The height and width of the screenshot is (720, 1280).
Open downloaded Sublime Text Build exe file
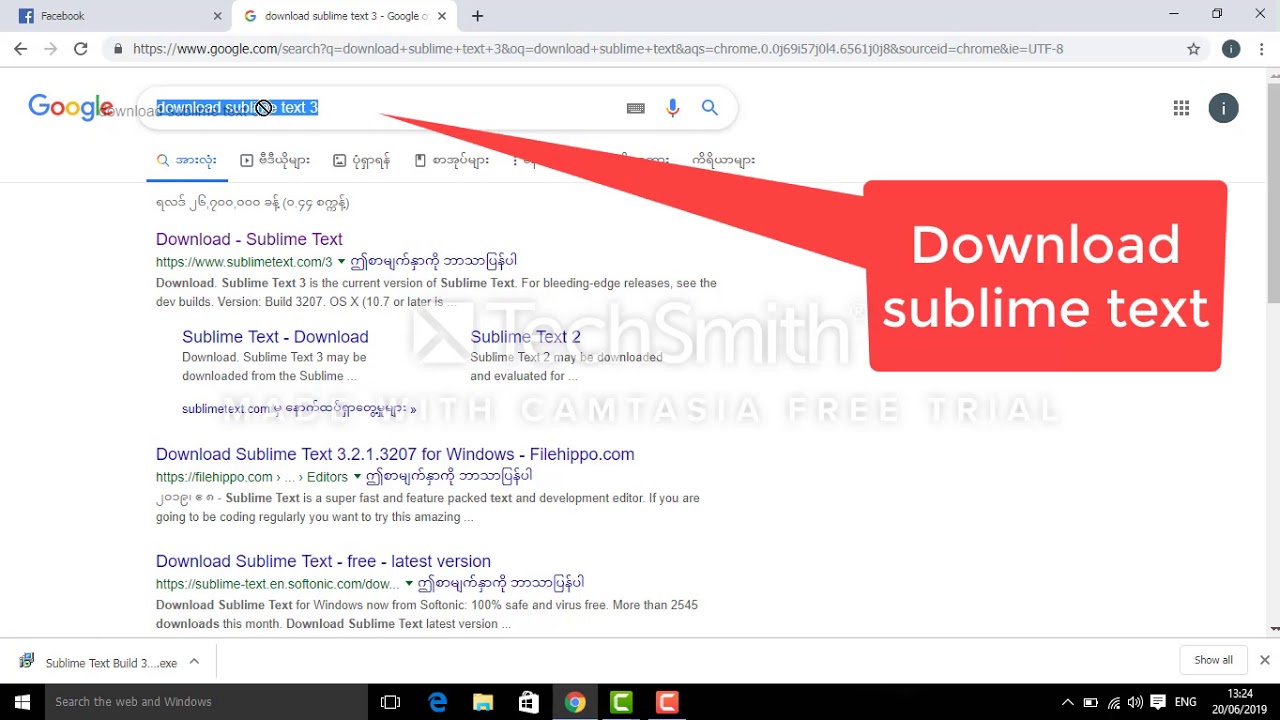pyautogui.click(x=98, y=663)
